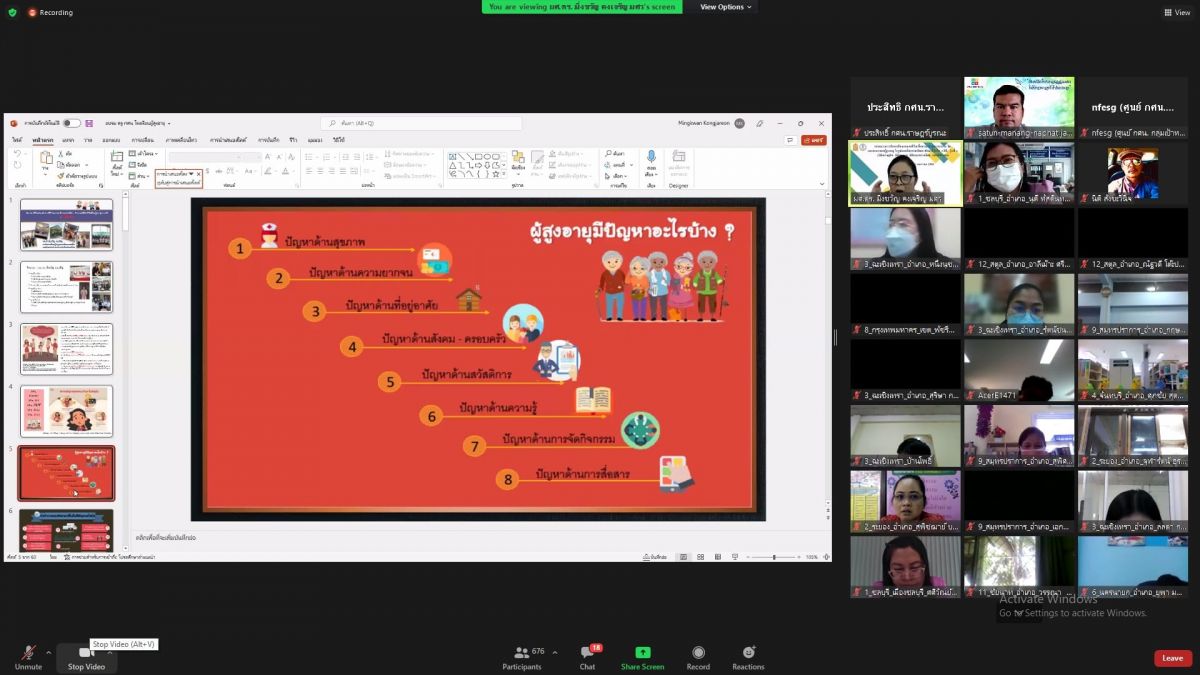Image resolution: width=1200 pixels, height=675 pixels.
Task: Expand audio options arrow next to Unmute
Action: (48, 652)
